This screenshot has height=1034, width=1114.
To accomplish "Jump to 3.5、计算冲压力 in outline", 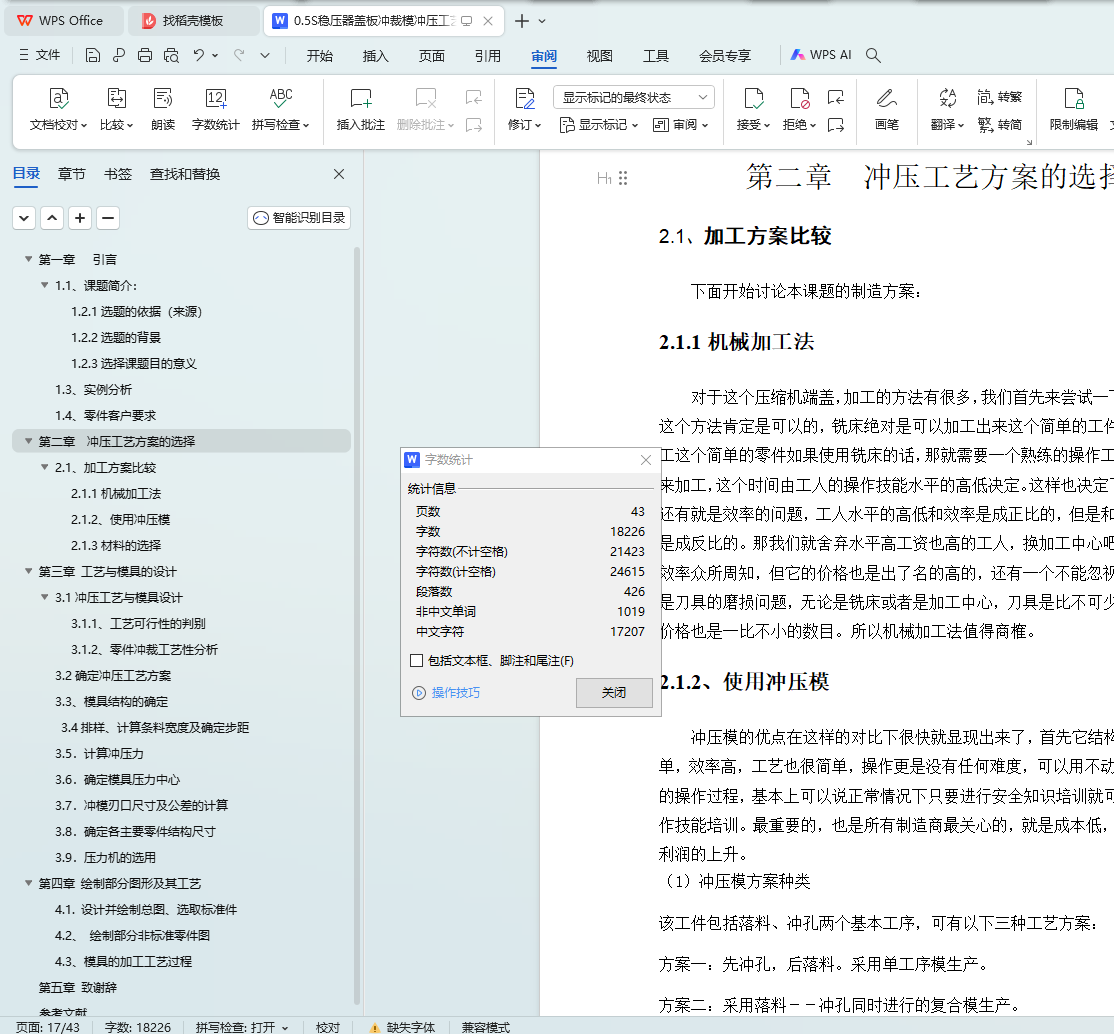I will 99,753.
